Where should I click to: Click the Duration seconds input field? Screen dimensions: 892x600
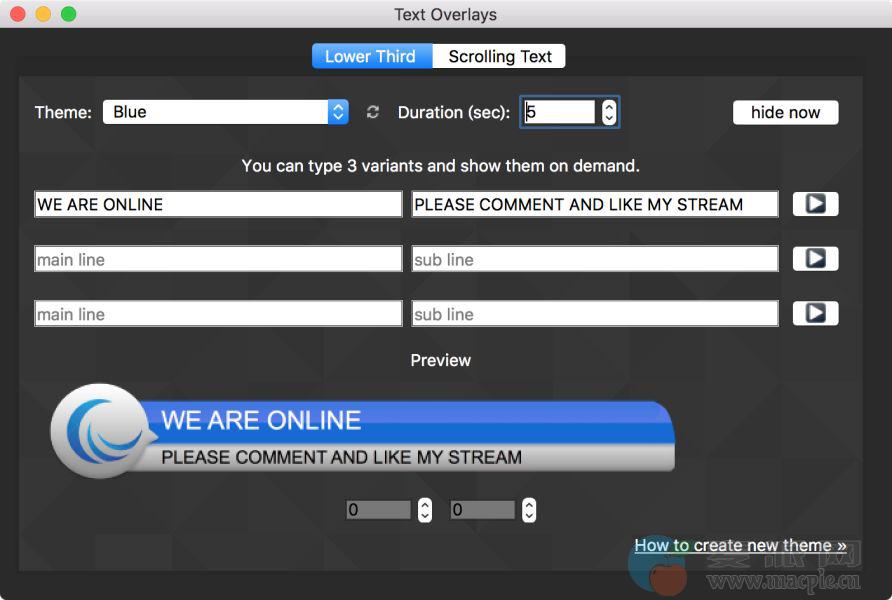click(558, 112)
